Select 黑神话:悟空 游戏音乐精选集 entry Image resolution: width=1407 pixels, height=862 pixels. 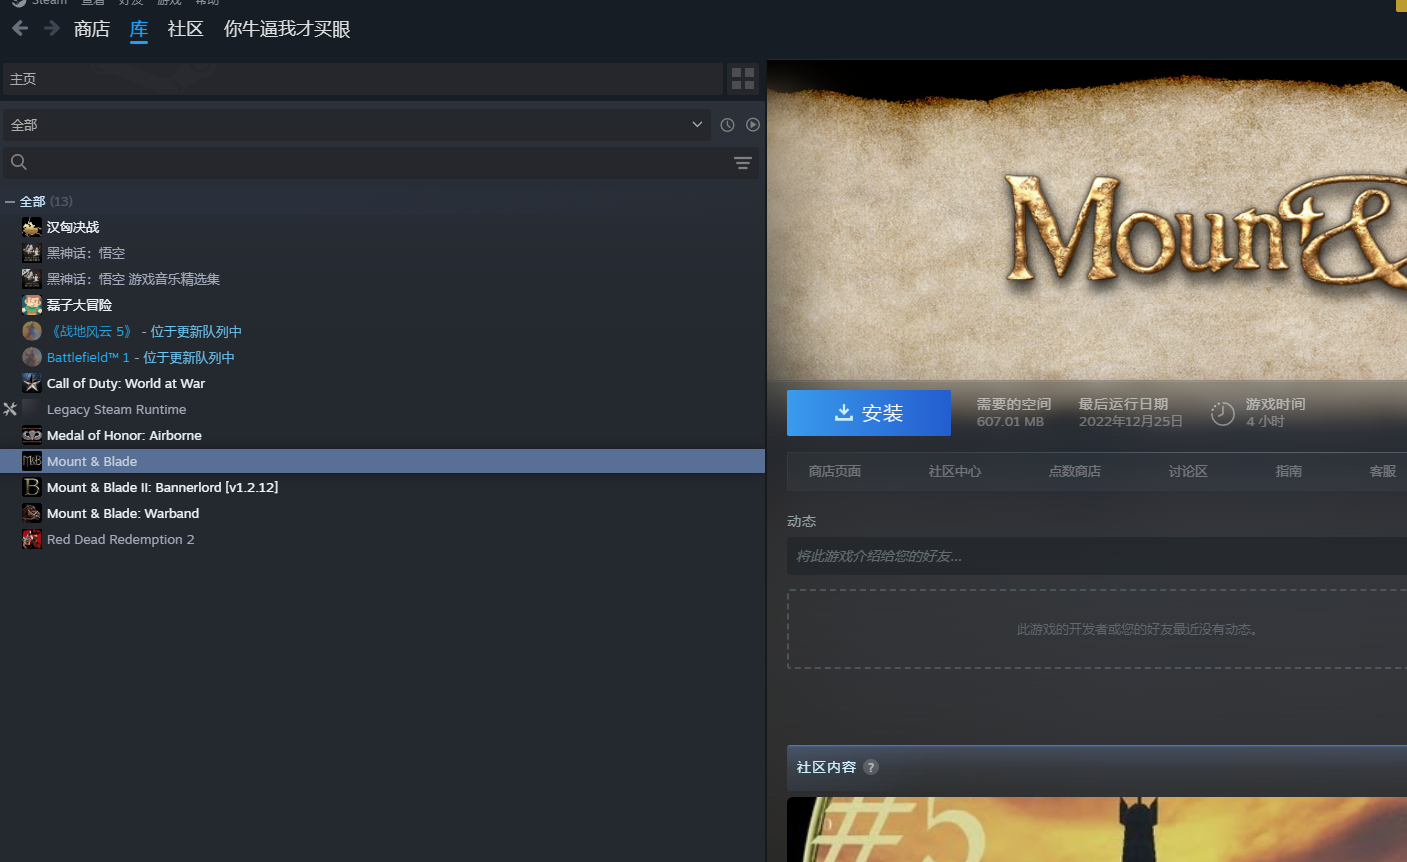tap(133, 279)
